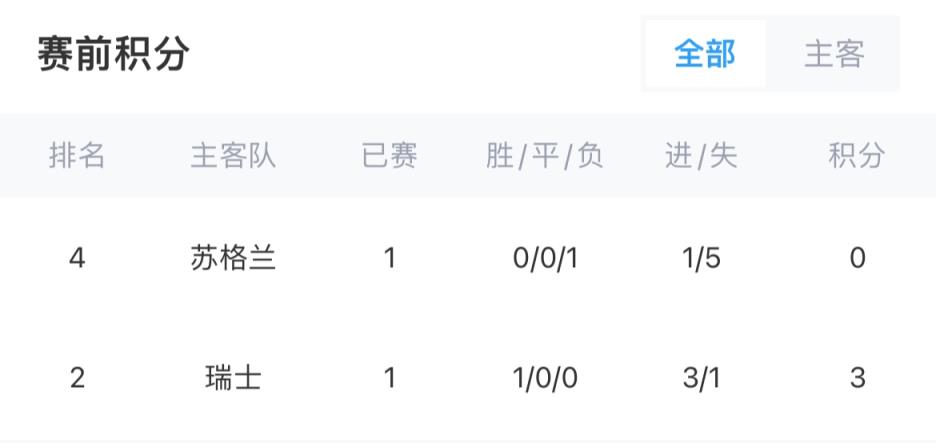Click the 排名 column header
This screenshot has width=936, height=443.
tap(77, 156)
